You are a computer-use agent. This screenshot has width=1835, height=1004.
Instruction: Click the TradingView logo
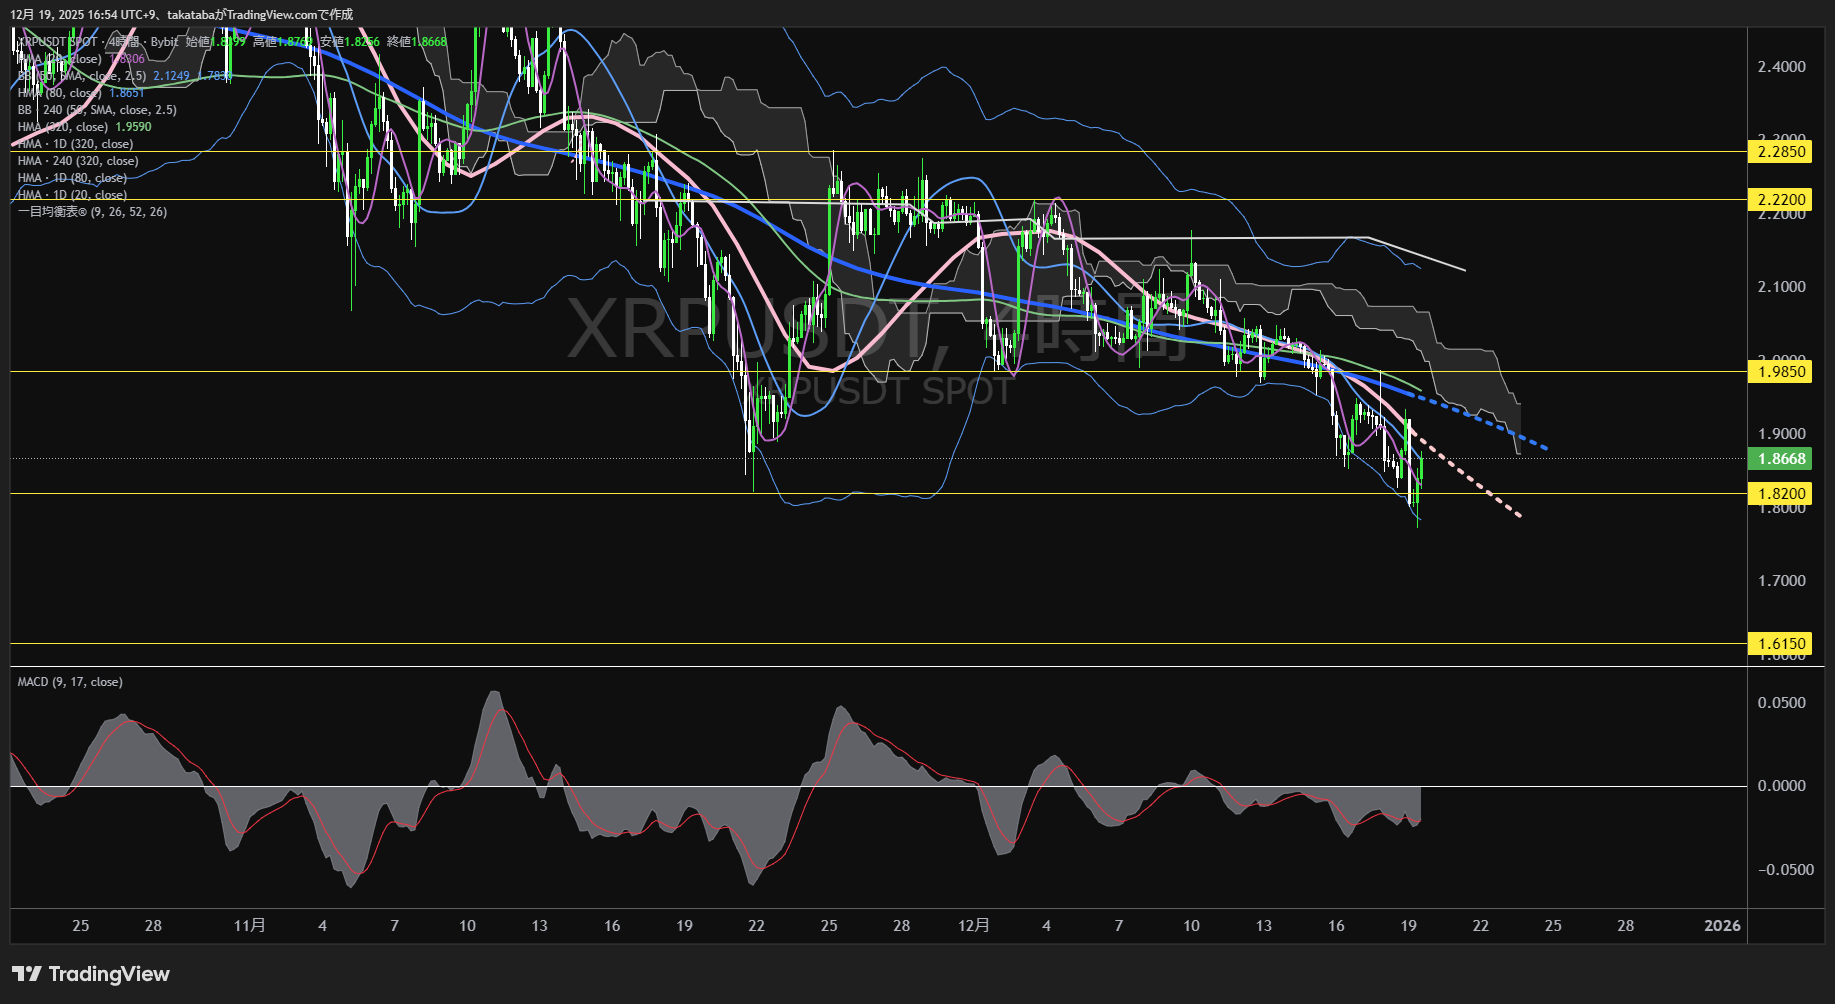coord(88,973)
